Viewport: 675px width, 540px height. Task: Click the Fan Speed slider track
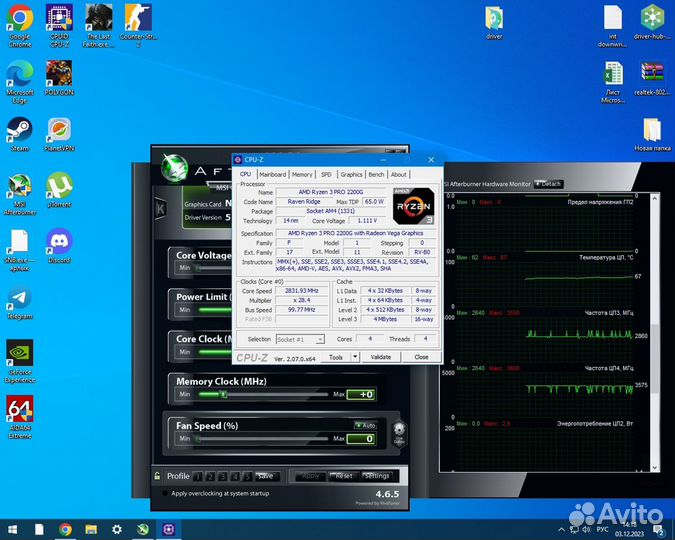pos(262,438)
